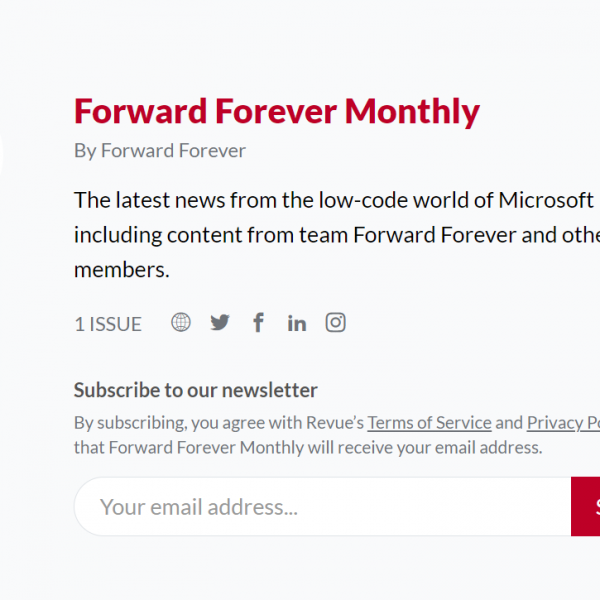Click the word 'Revue's' in the notice

pyautogui.click(x=335, y=423)
